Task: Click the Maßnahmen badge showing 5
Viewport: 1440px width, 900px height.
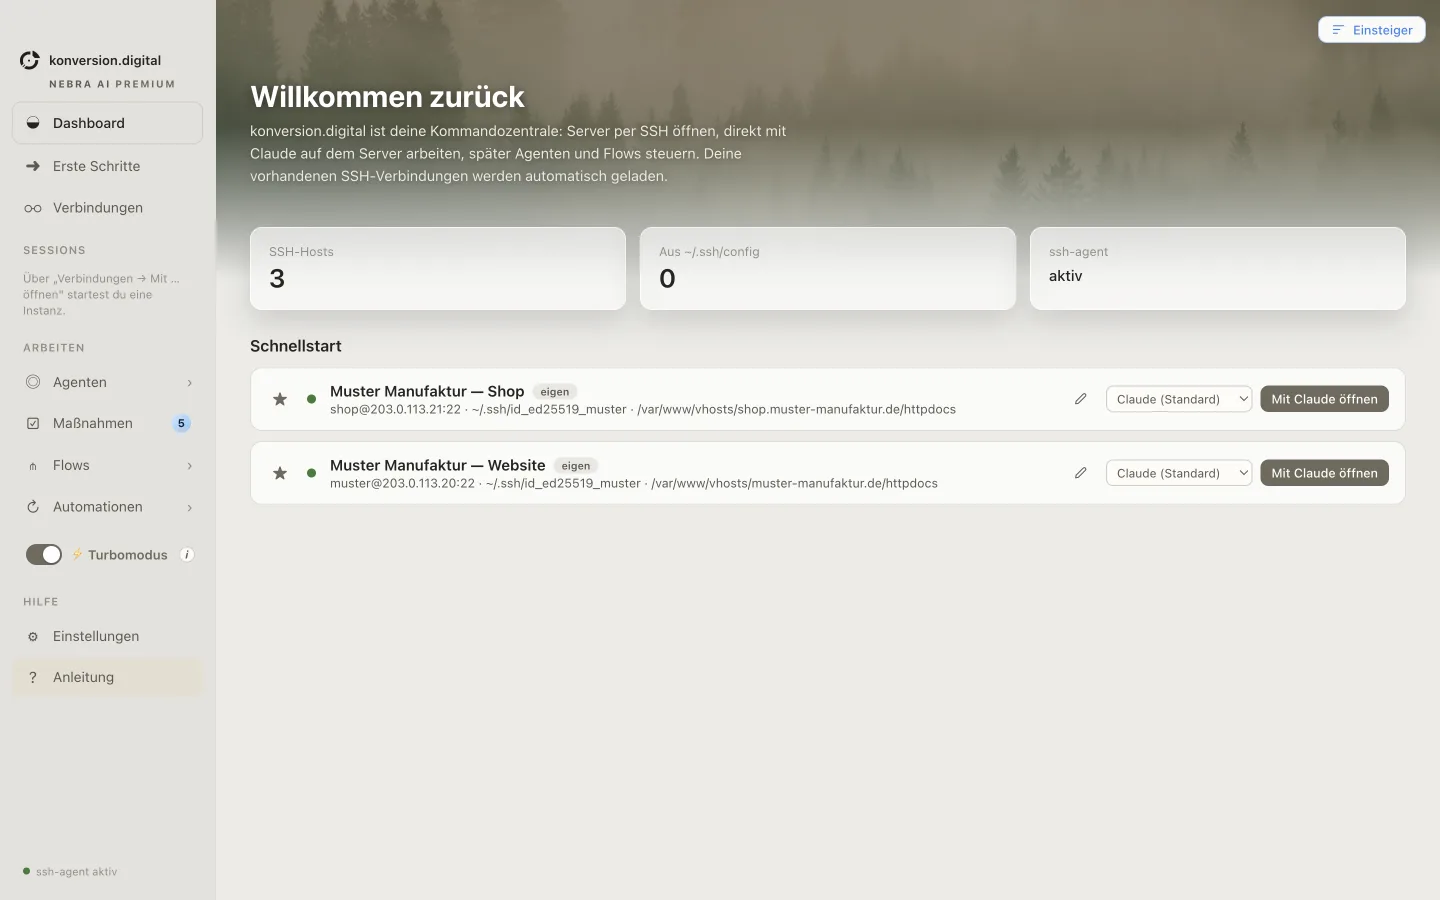Action: click(181, 423)
